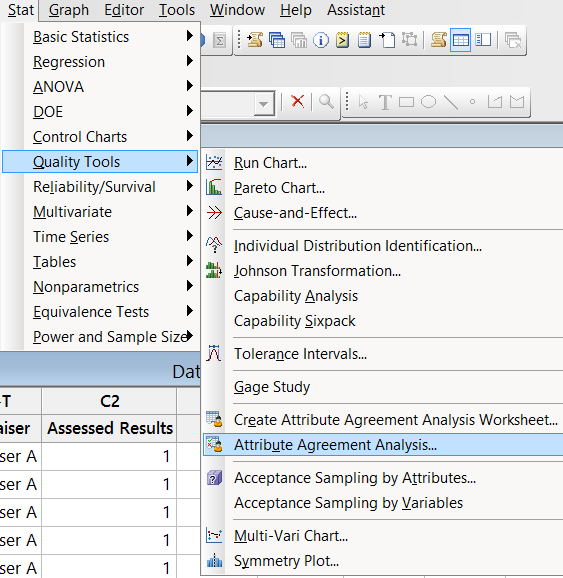
Task: Click the sigma icon in toolbar
Action: pyautogui.click(x=220, y=41)
